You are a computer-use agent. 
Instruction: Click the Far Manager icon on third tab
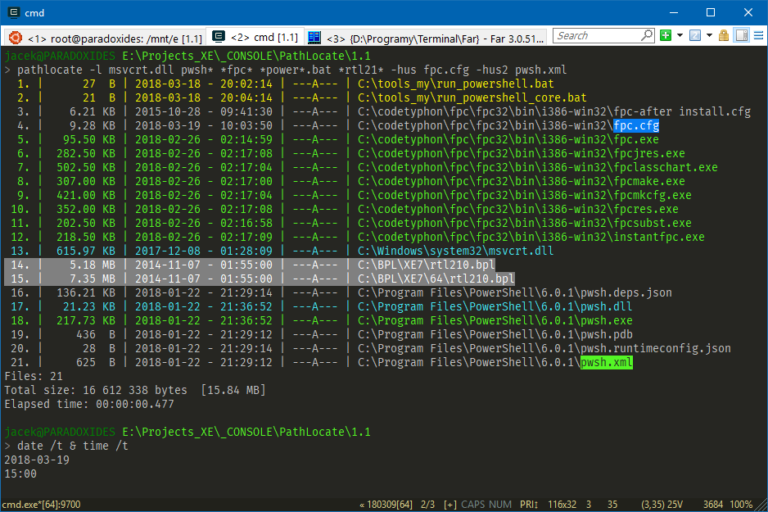pos(315,36)
